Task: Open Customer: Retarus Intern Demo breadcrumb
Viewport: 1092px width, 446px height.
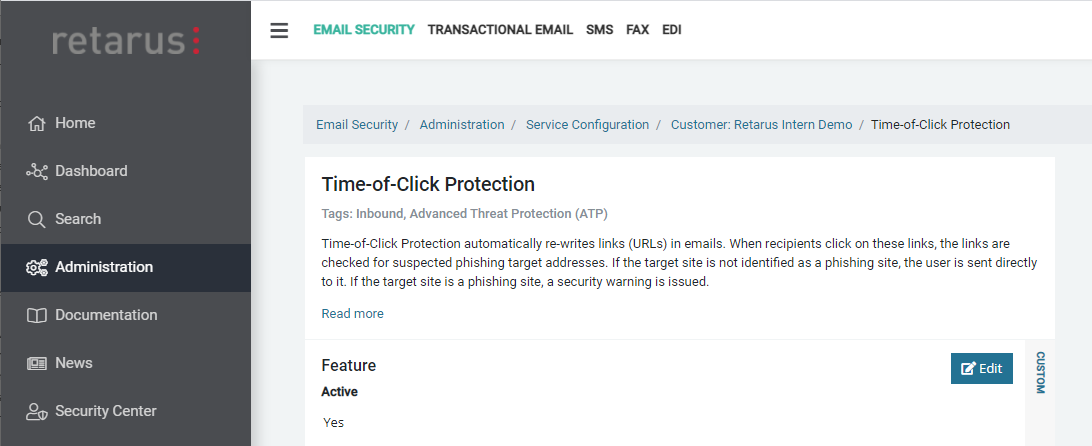Action: coord(761,125)
